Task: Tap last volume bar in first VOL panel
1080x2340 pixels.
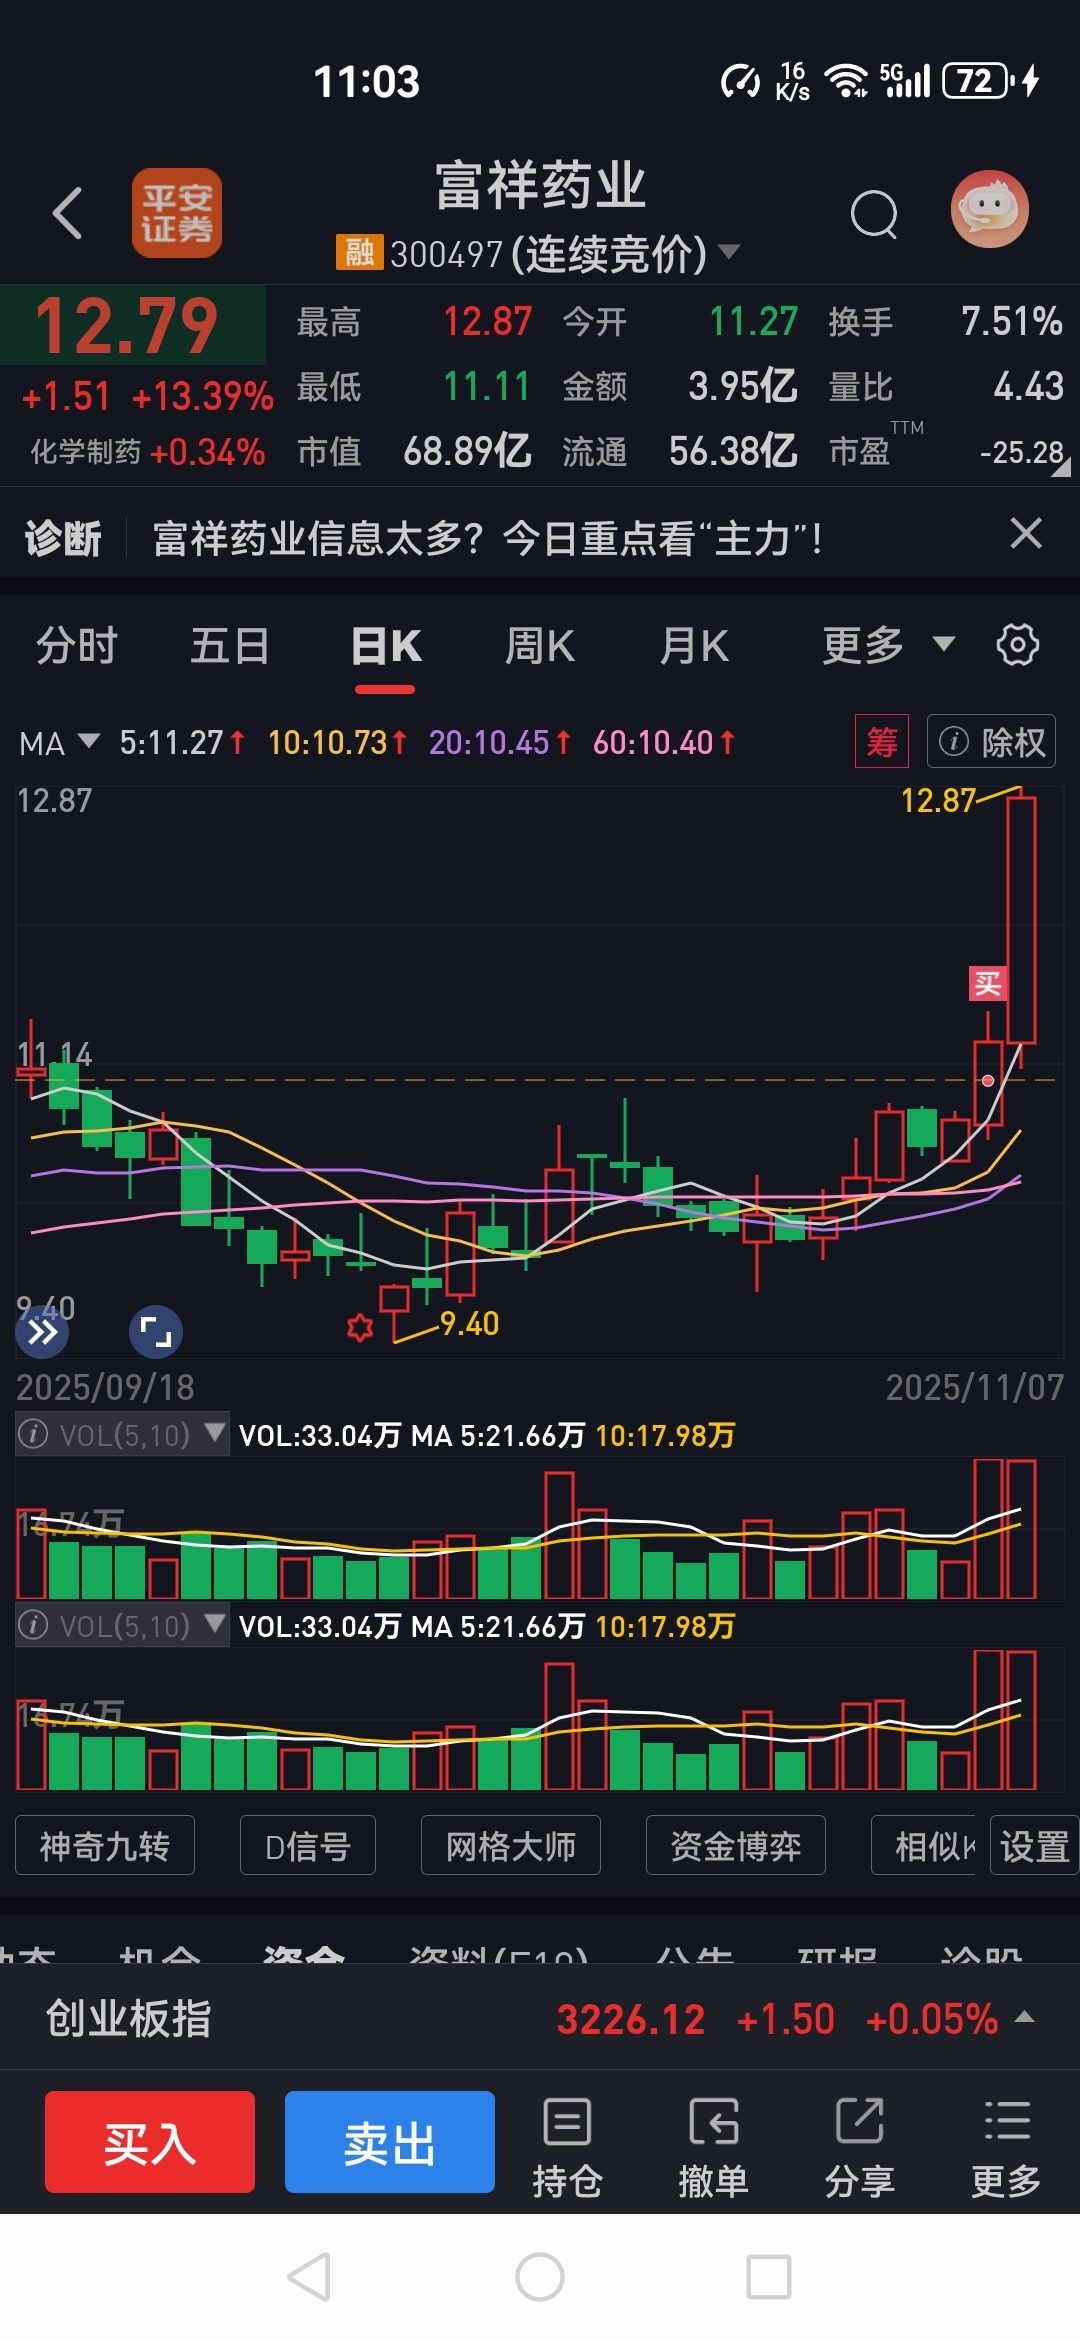Action: pyautogui.click(x=1021, y=1529)
